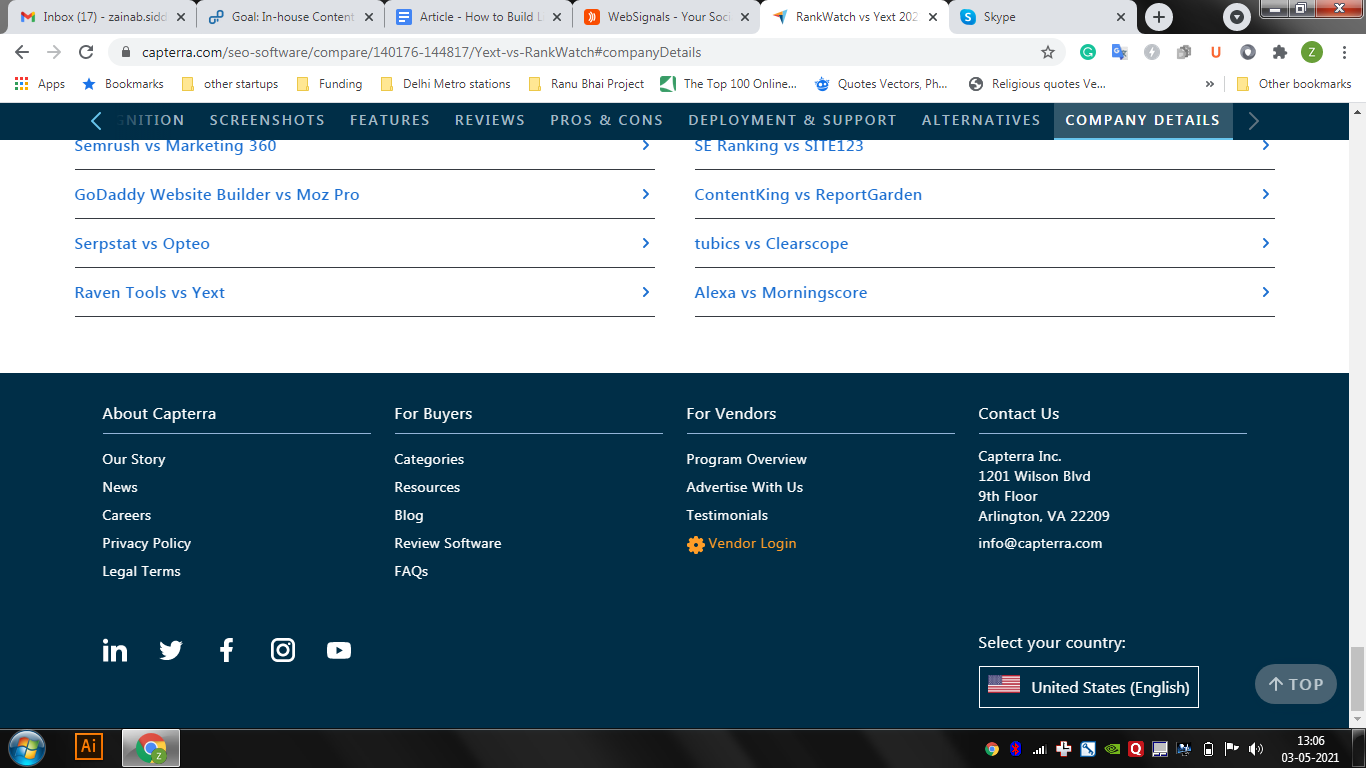Click the orange U extension icon
Viewport: 1366px width, 768px height.
pos(1216,52)
